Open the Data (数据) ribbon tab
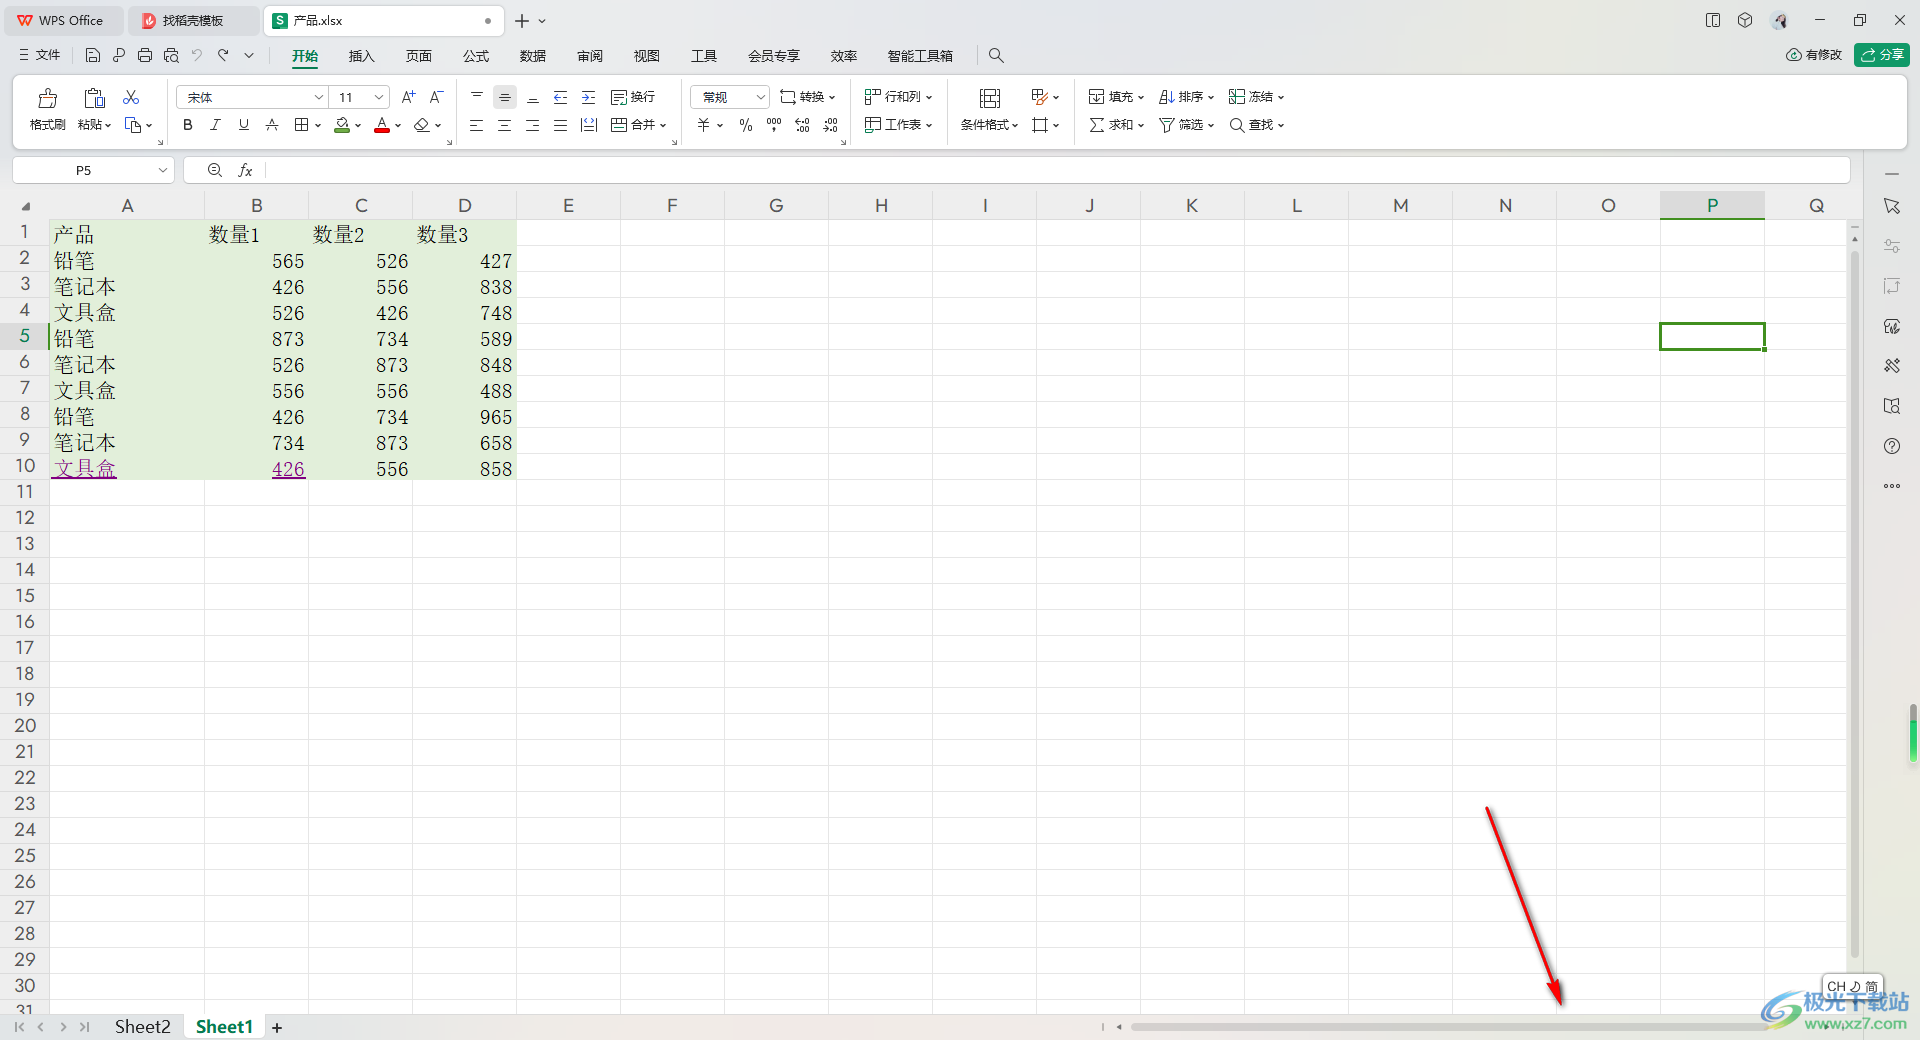This screenshot has height=1040, width=1920. [533, 56]
